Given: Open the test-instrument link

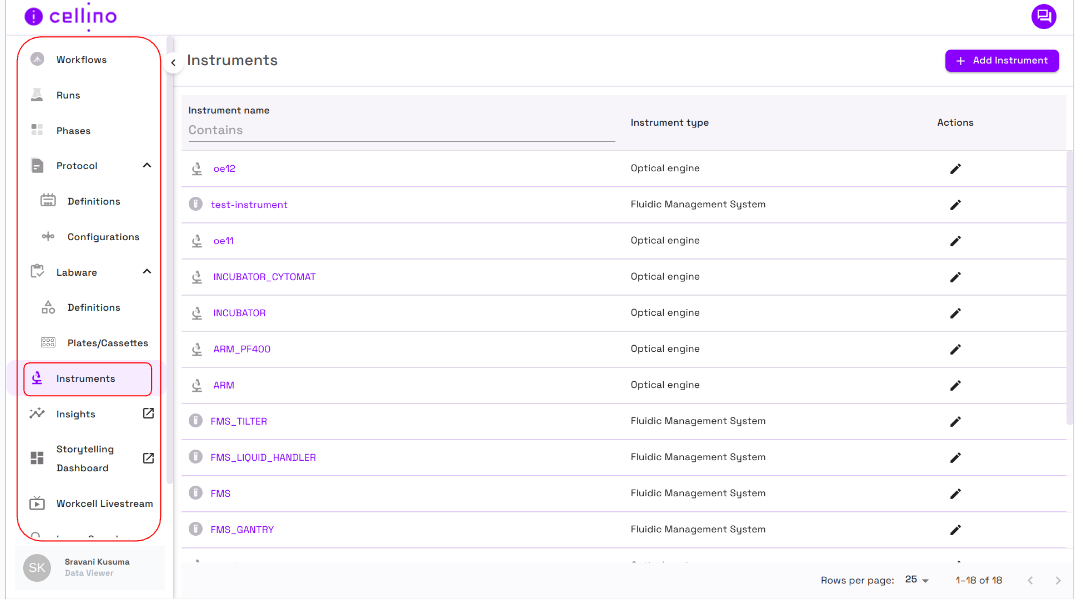Looking at the screenshot, I should 249,205.
